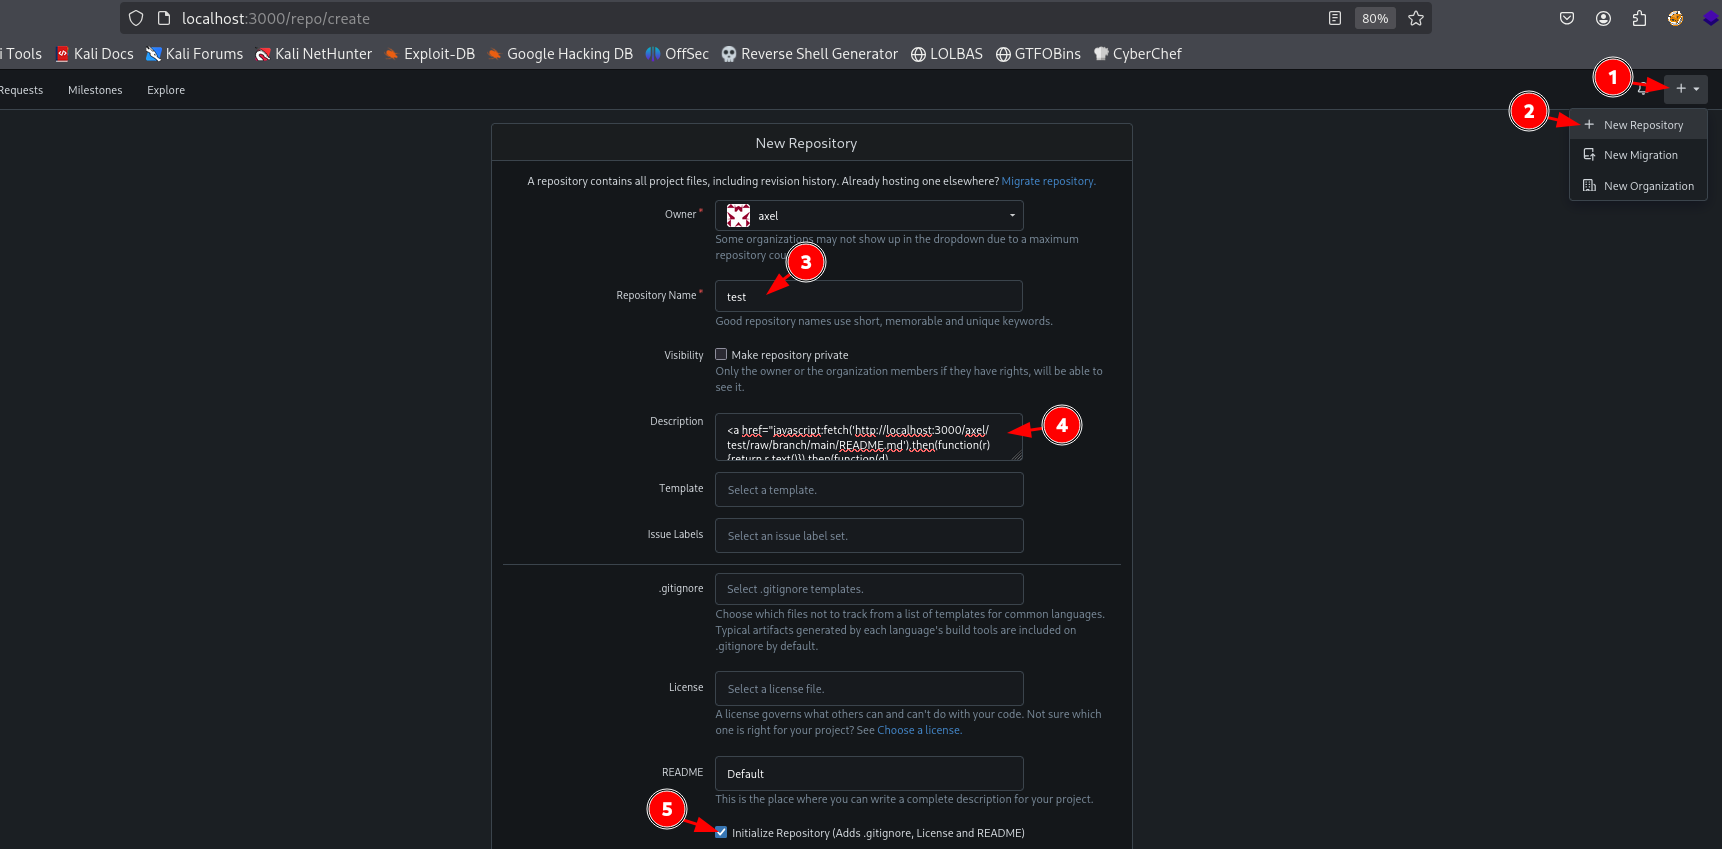Expand the README Default dropdown
This screenshot has height=849, width=1722.
[868, 774]
